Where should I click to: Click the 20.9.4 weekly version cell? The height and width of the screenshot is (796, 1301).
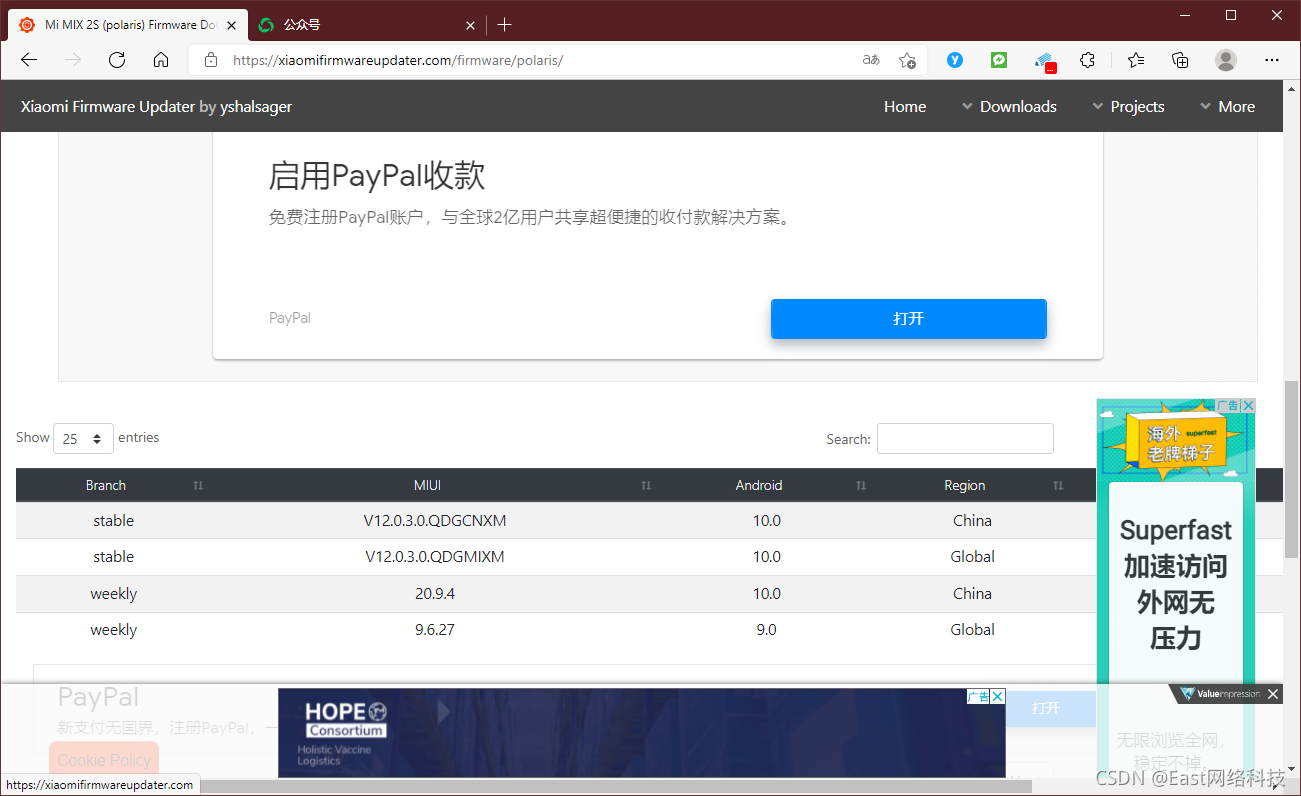[x=435, y=594]
